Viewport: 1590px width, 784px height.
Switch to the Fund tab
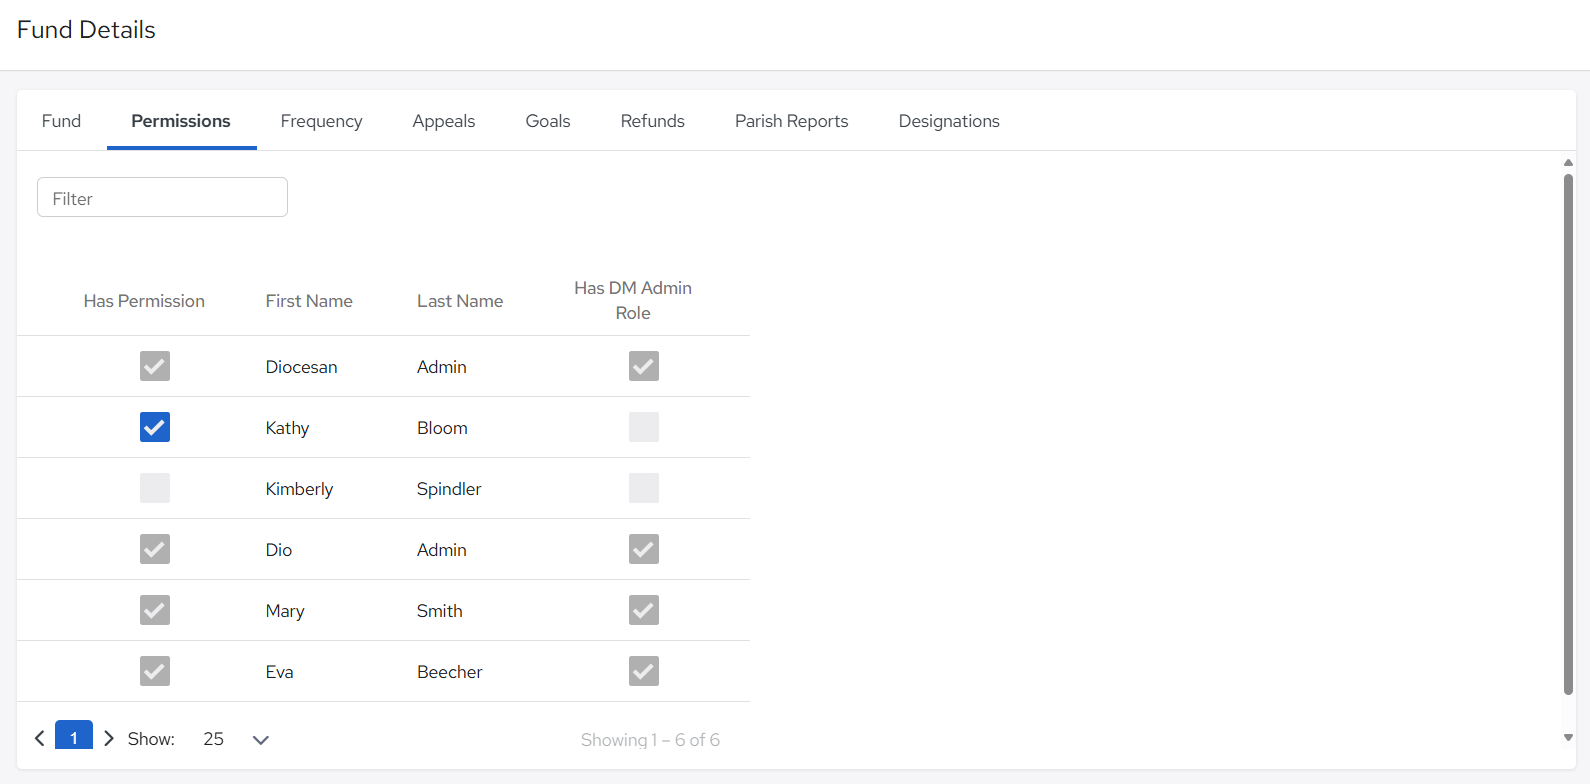click(61, 121)
